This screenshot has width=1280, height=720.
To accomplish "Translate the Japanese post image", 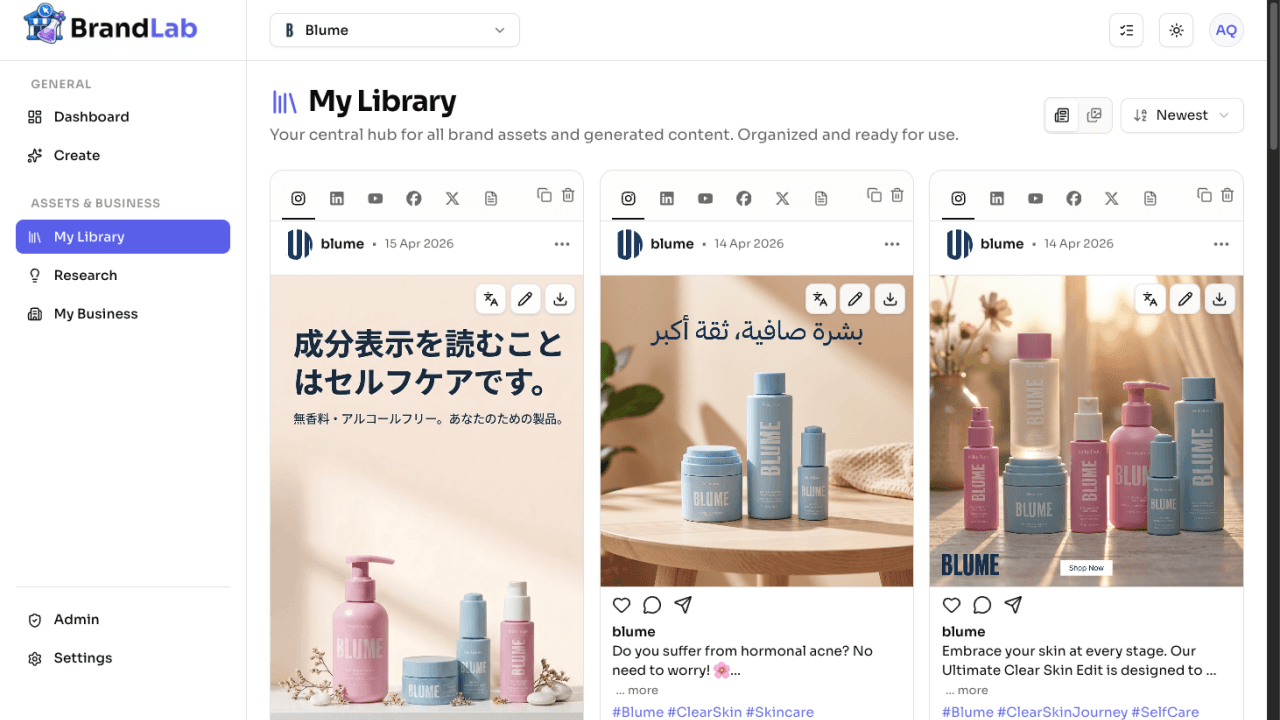I will click(x=491, y=298).
